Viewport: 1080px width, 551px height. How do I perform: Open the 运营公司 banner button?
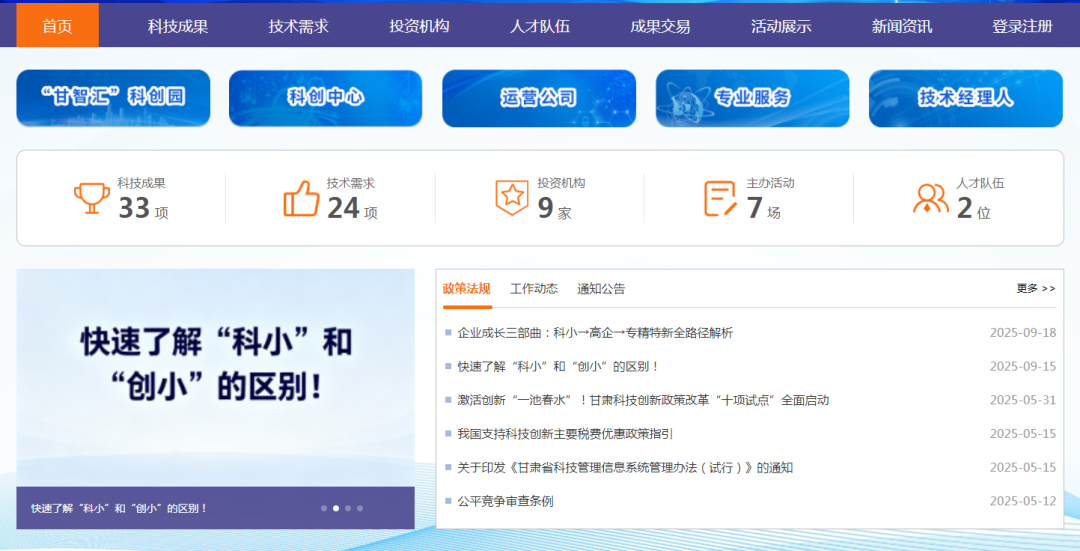coord(539,98)
